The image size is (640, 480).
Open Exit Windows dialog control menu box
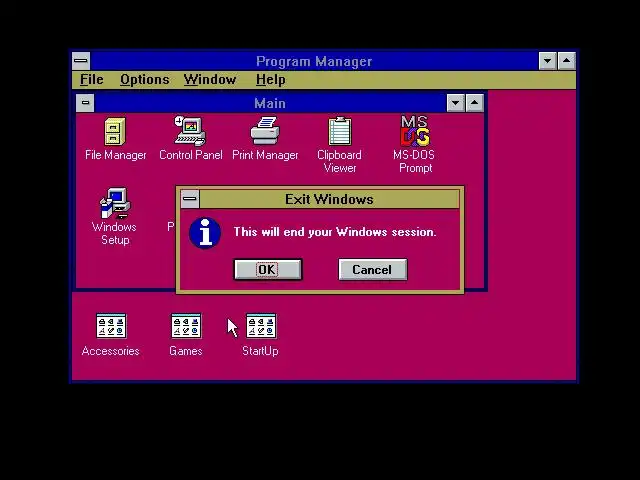[190, 199]
